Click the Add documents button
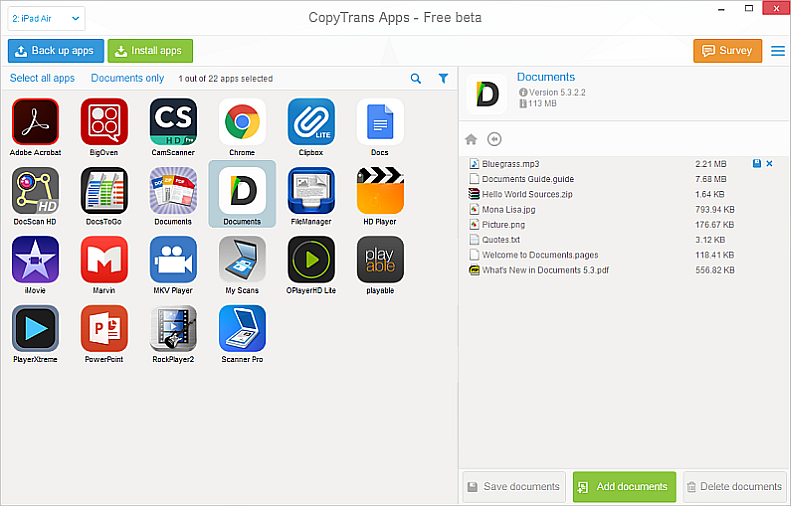Viewport: 791px width, 506px height. point(625,487)
